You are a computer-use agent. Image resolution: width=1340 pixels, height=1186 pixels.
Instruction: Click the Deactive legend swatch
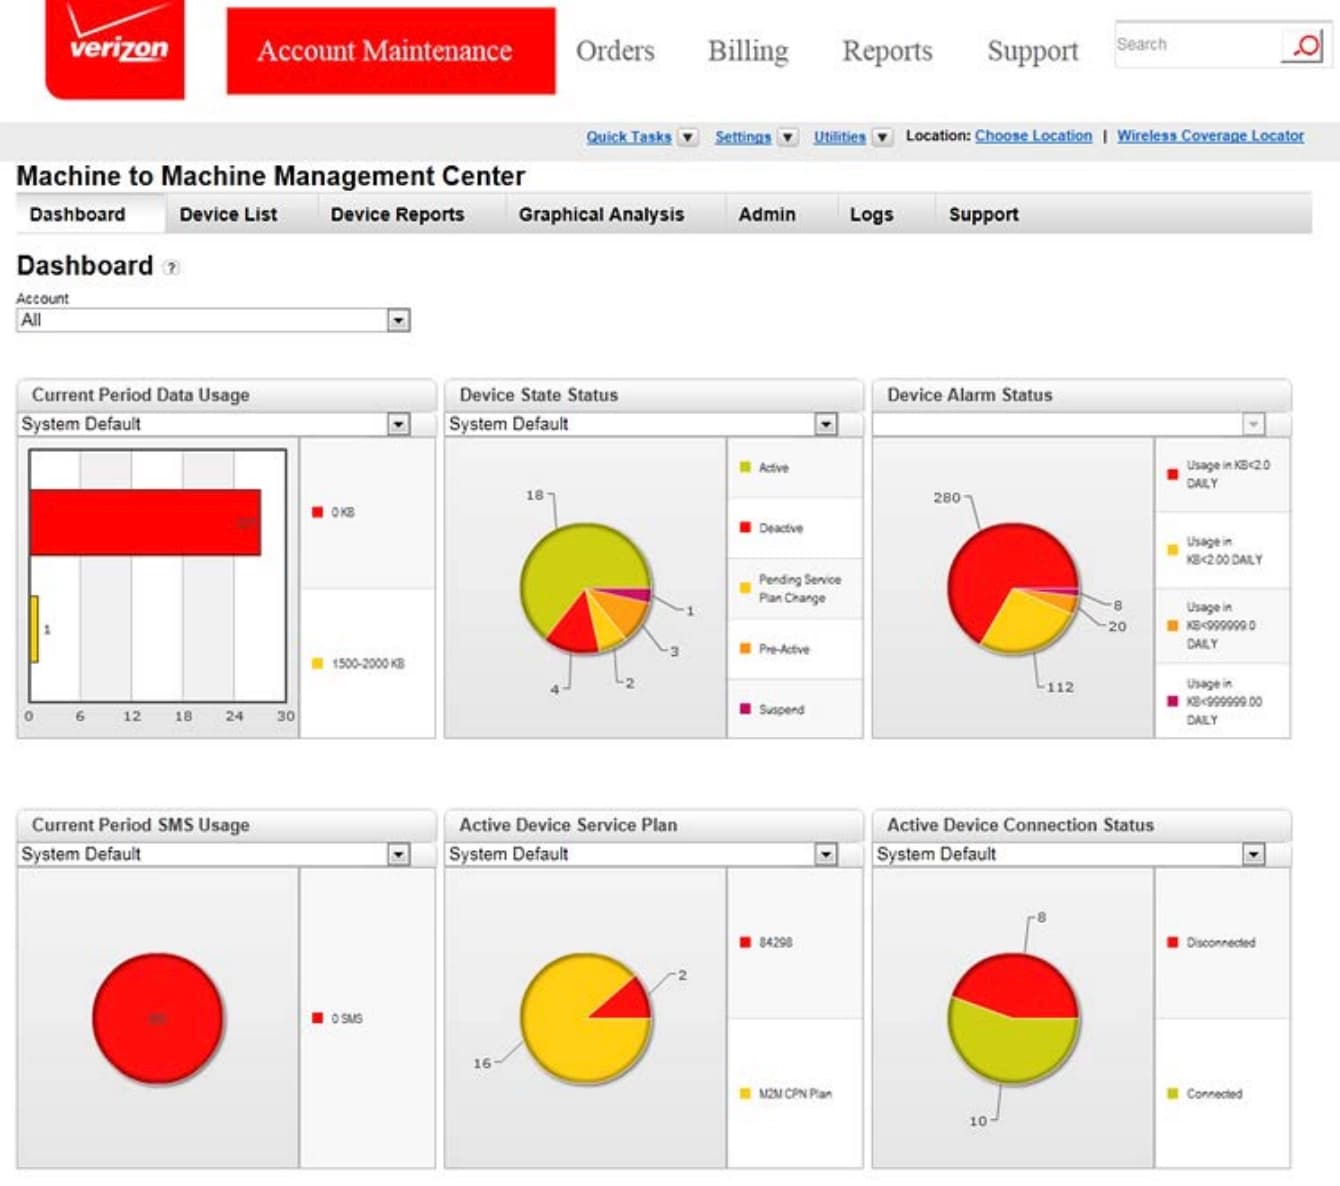pos(745,527)
